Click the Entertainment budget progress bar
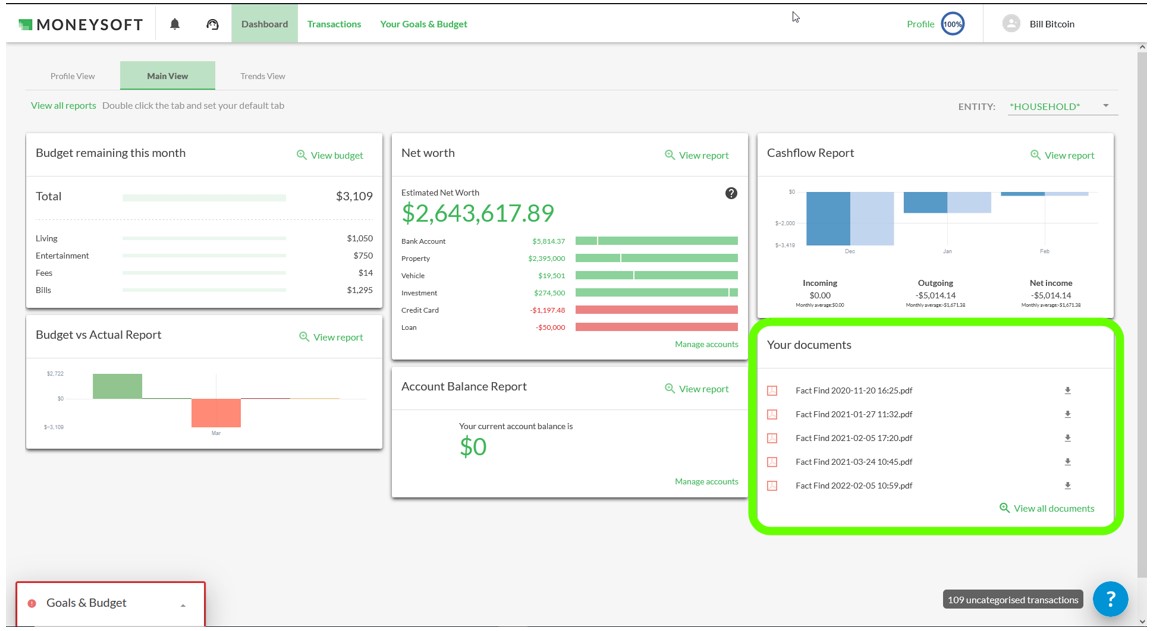 click(204, 256)
